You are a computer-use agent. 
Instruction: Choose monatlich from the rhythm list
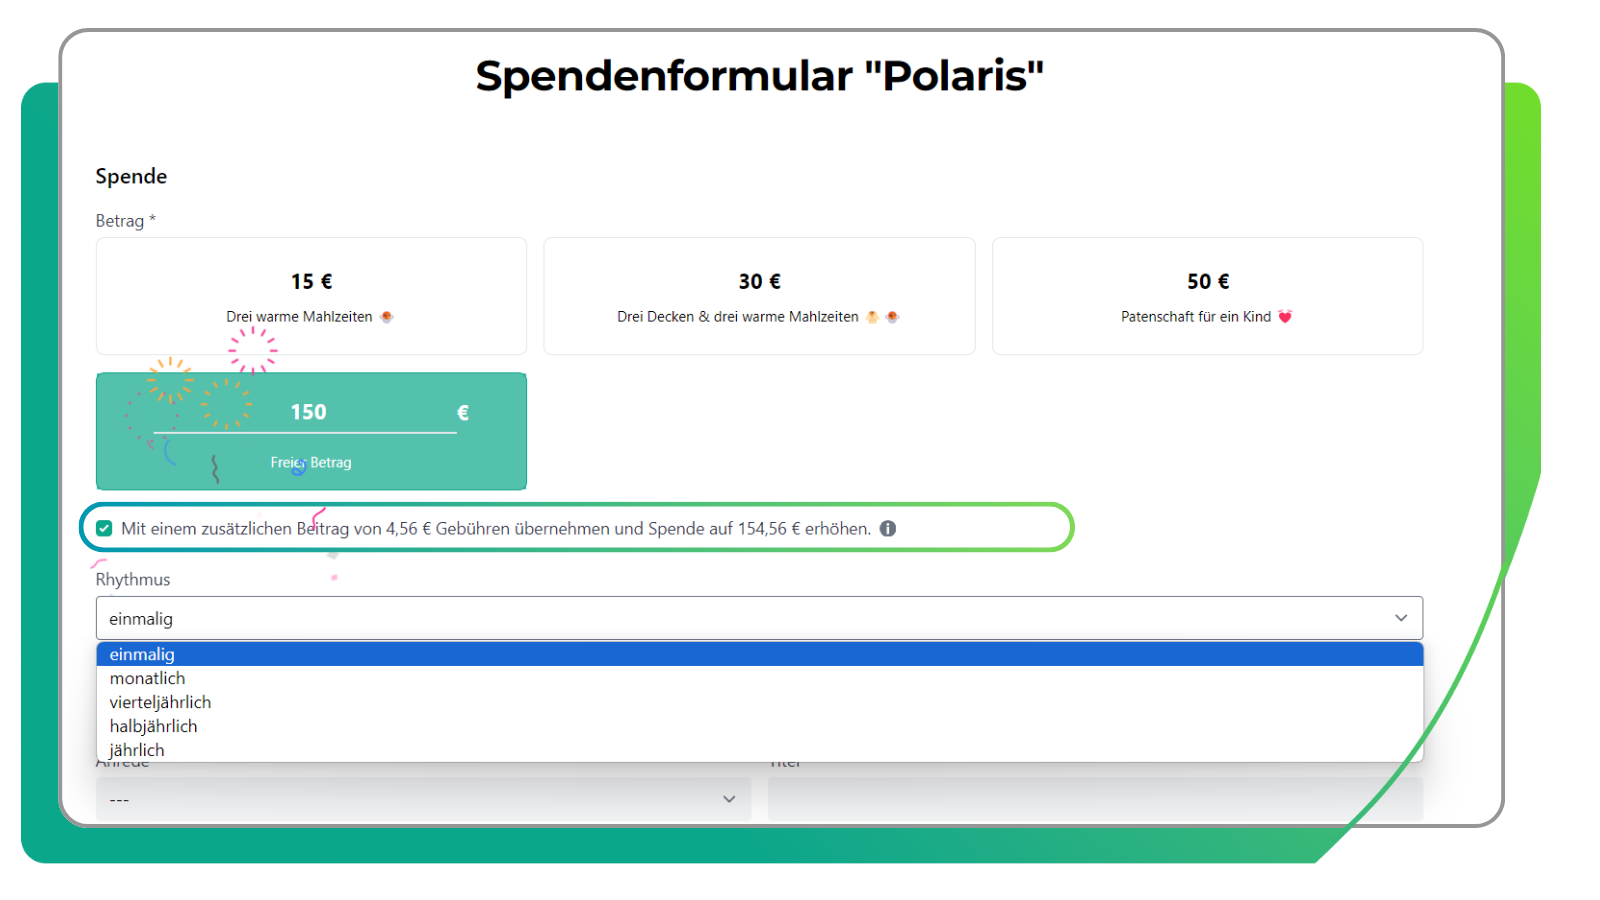tap(147, 678)
